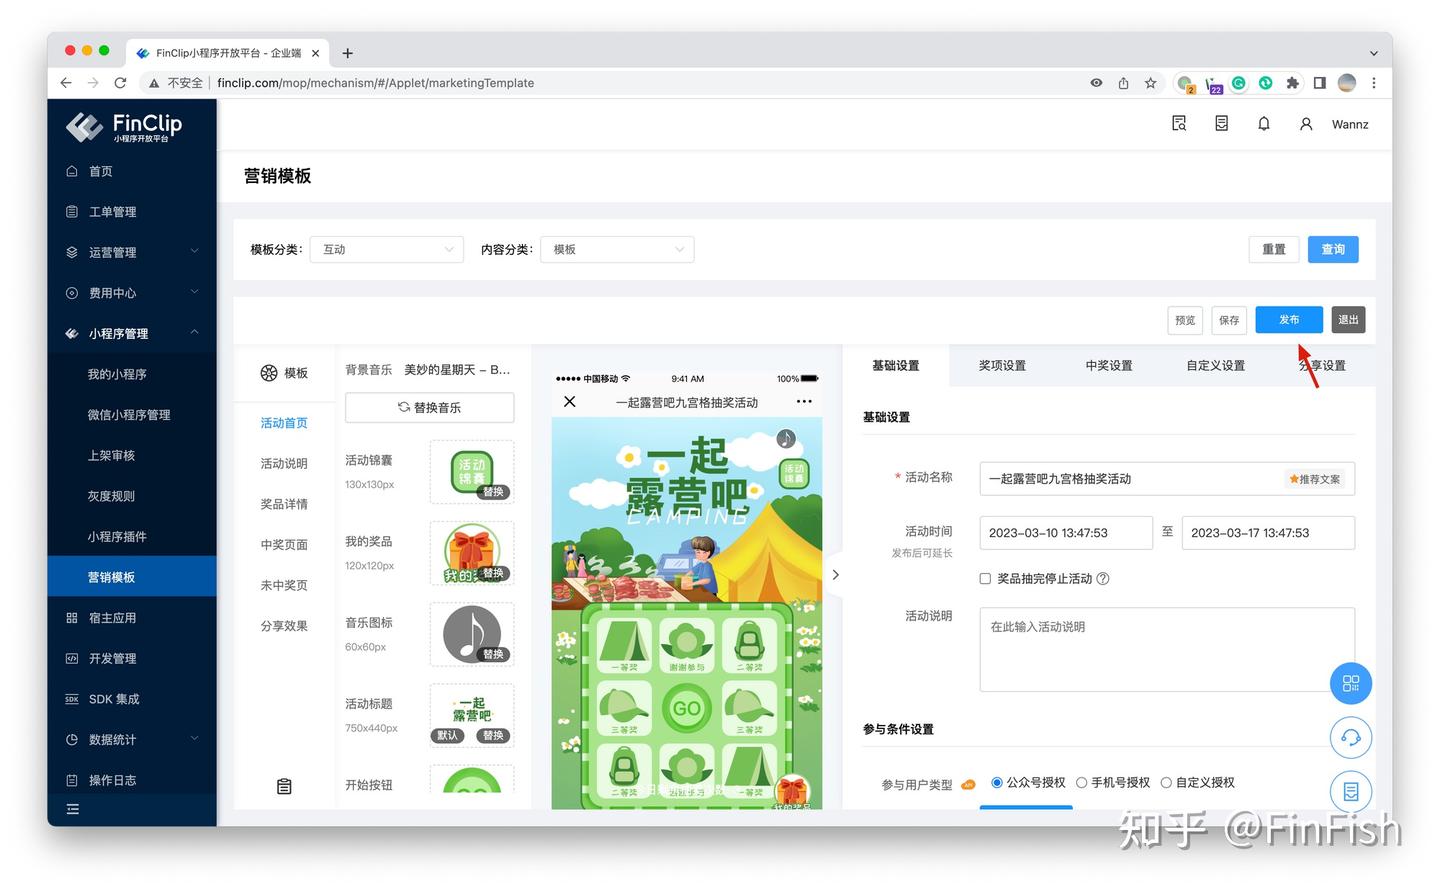
Task: Click the 保存 button
Action: [x=1229, y=320]
